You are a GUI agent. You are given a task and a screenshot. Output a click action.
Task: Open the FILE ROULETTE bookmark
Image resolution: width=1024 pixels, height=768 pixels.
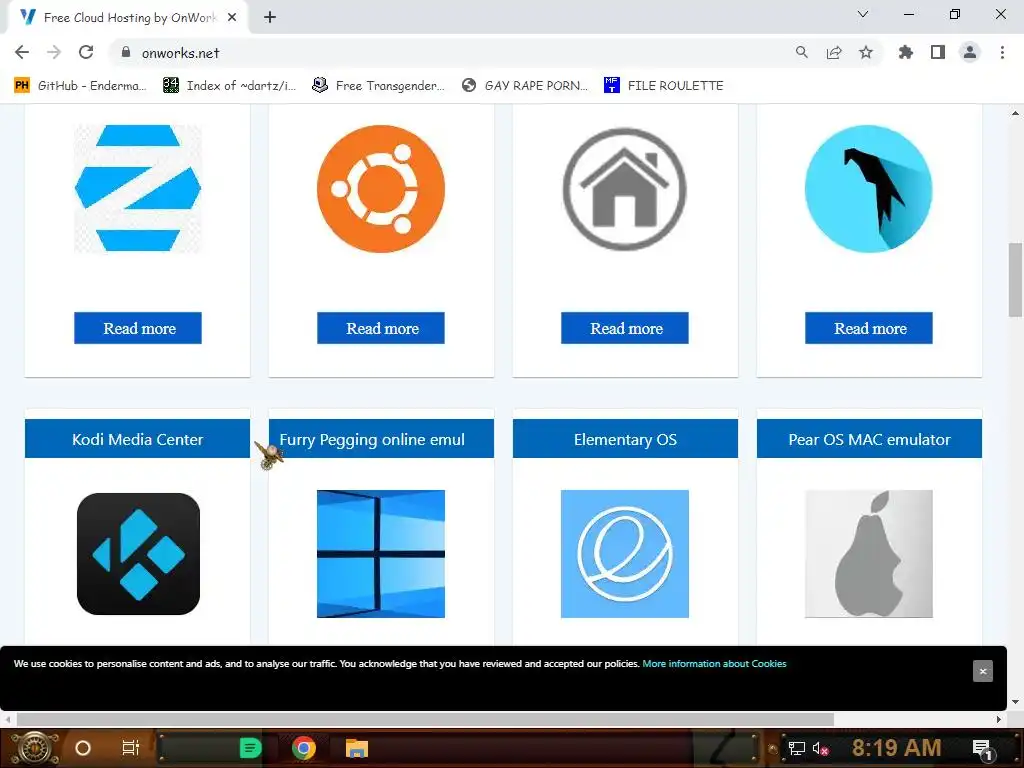664,86
